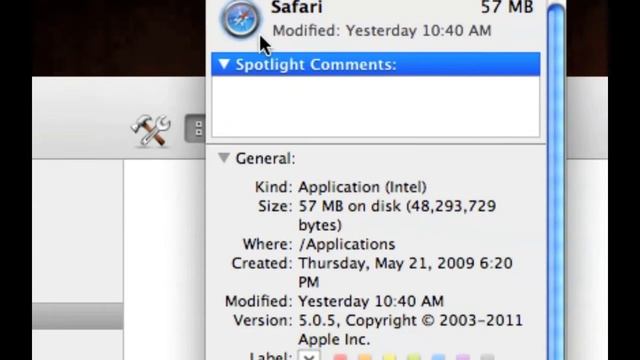This screenshot has width=640, height=360.
Task: Click inside the Spotlight Comments text box
Action: 376,107
